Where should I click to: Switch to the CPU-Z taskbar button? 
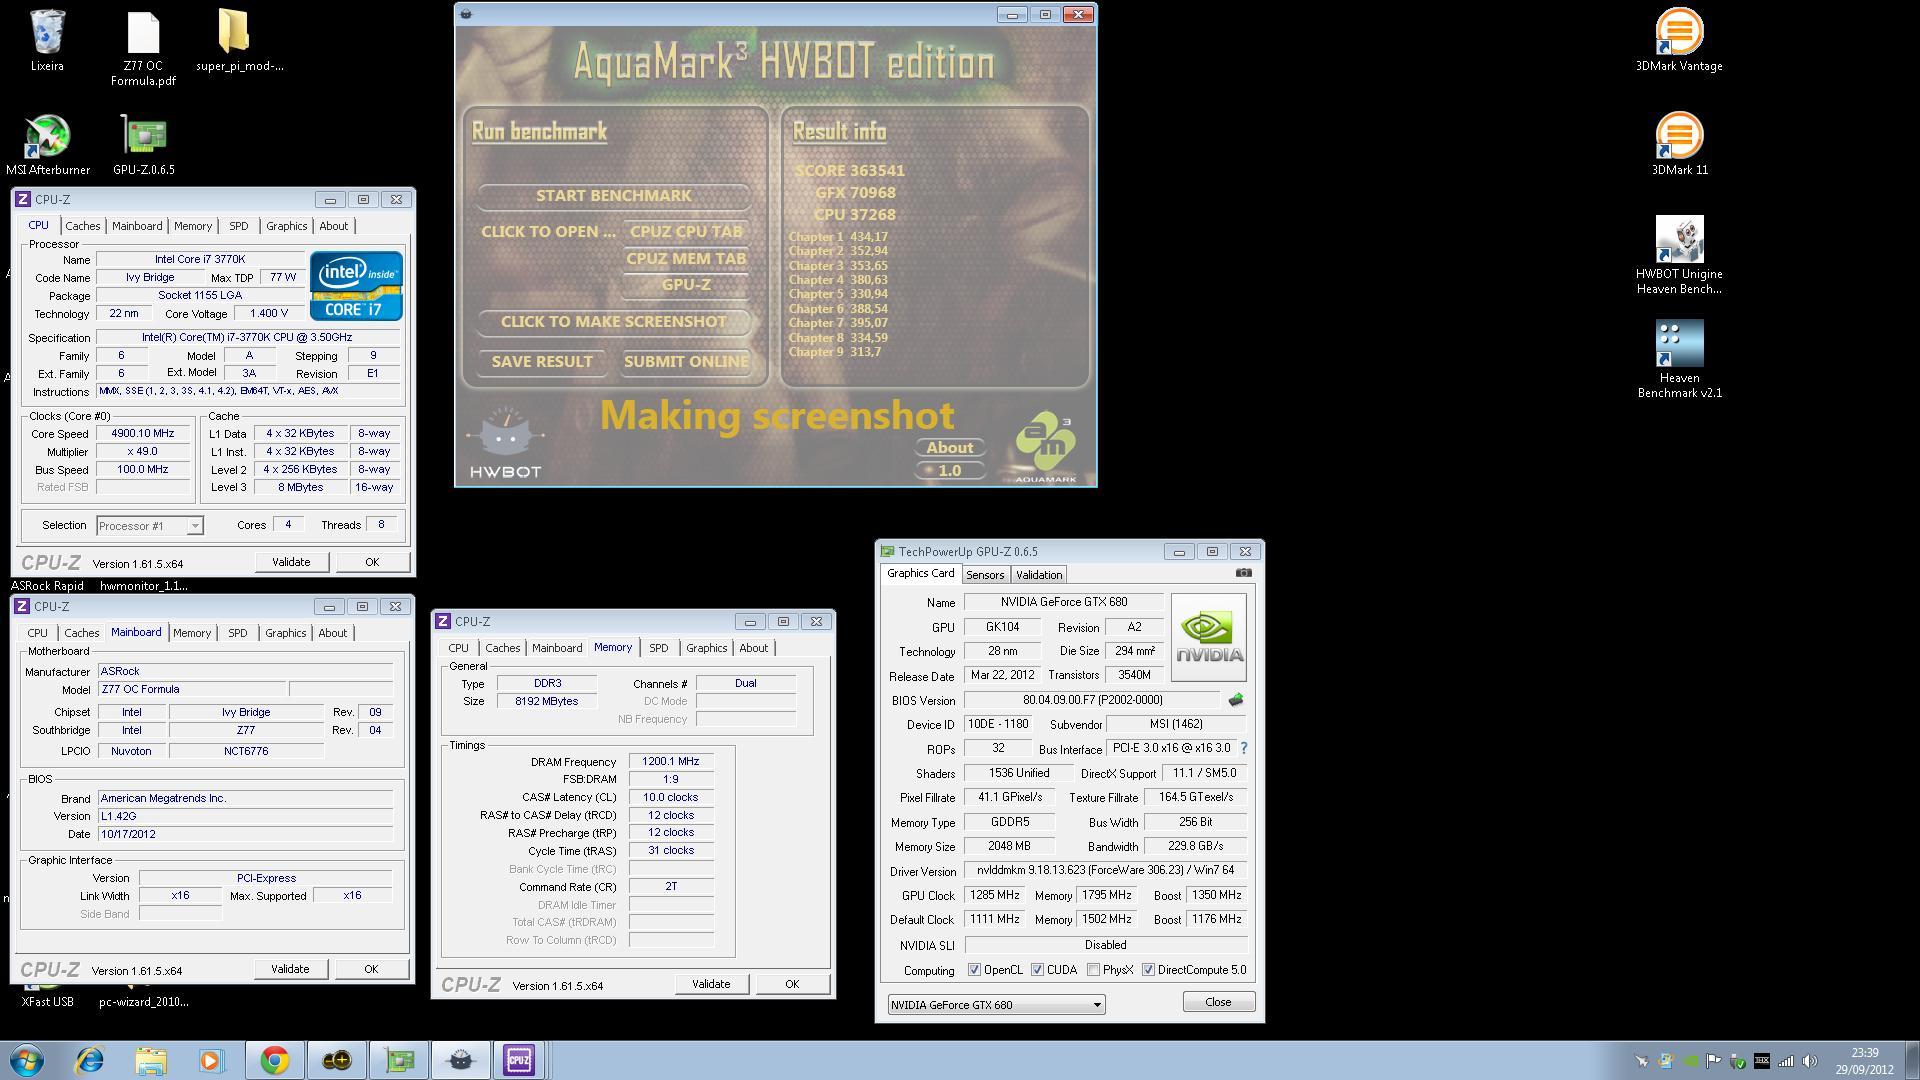click(x=519, y=1060)
